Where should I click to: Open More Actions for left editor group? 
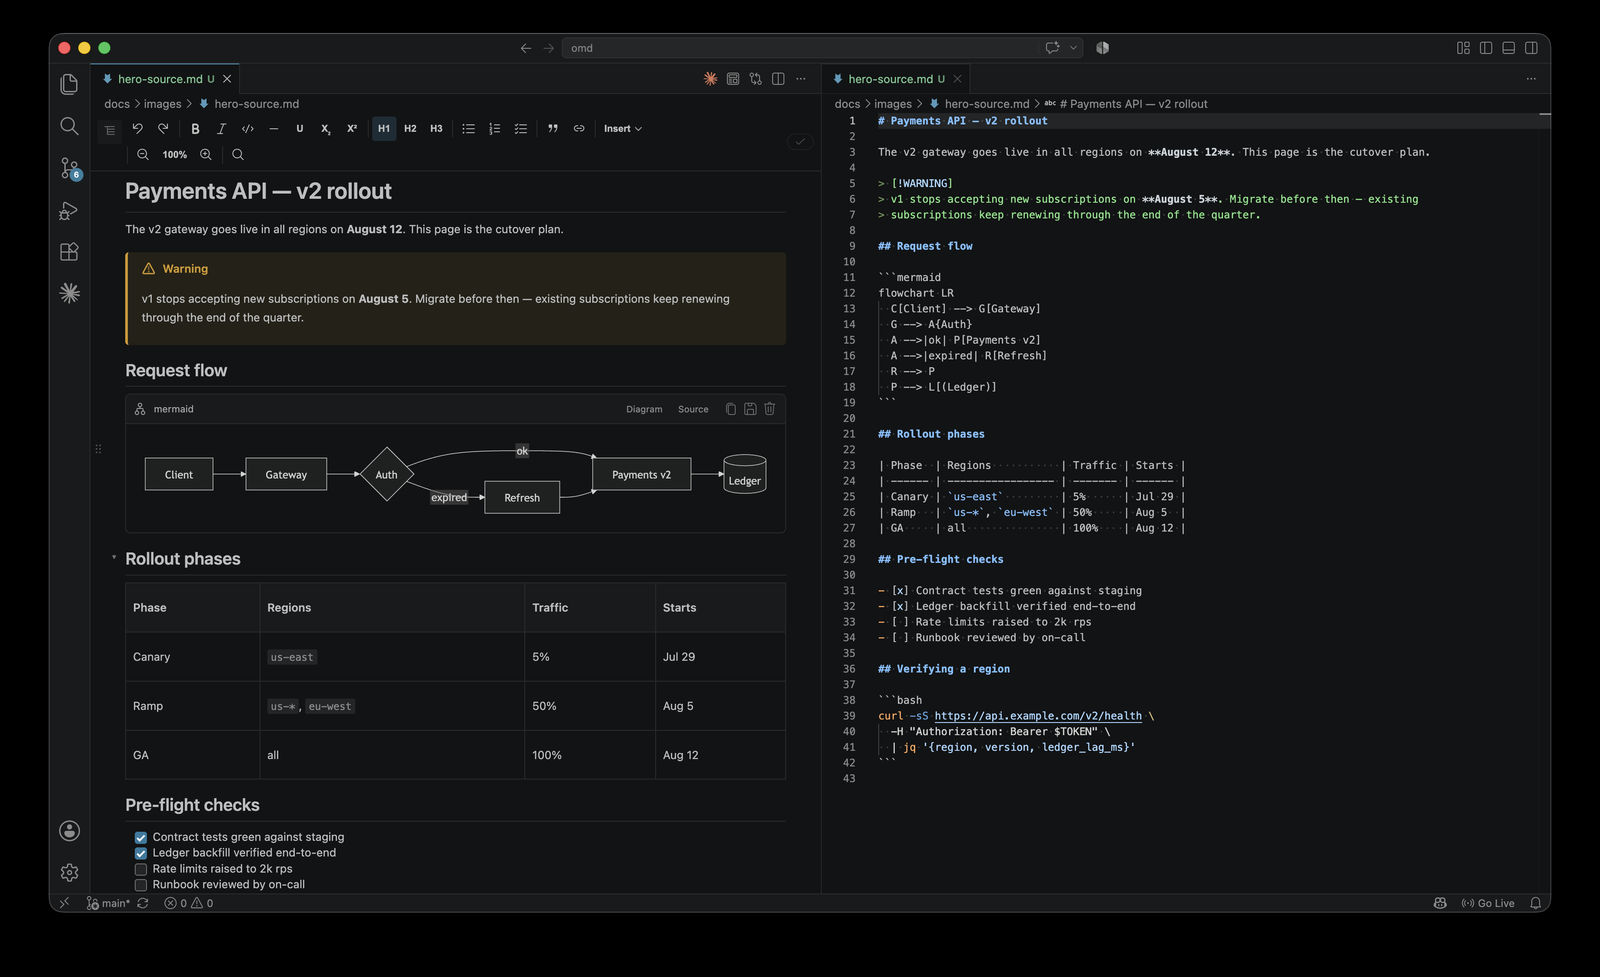pyautogui.click(x=801, y=78)
